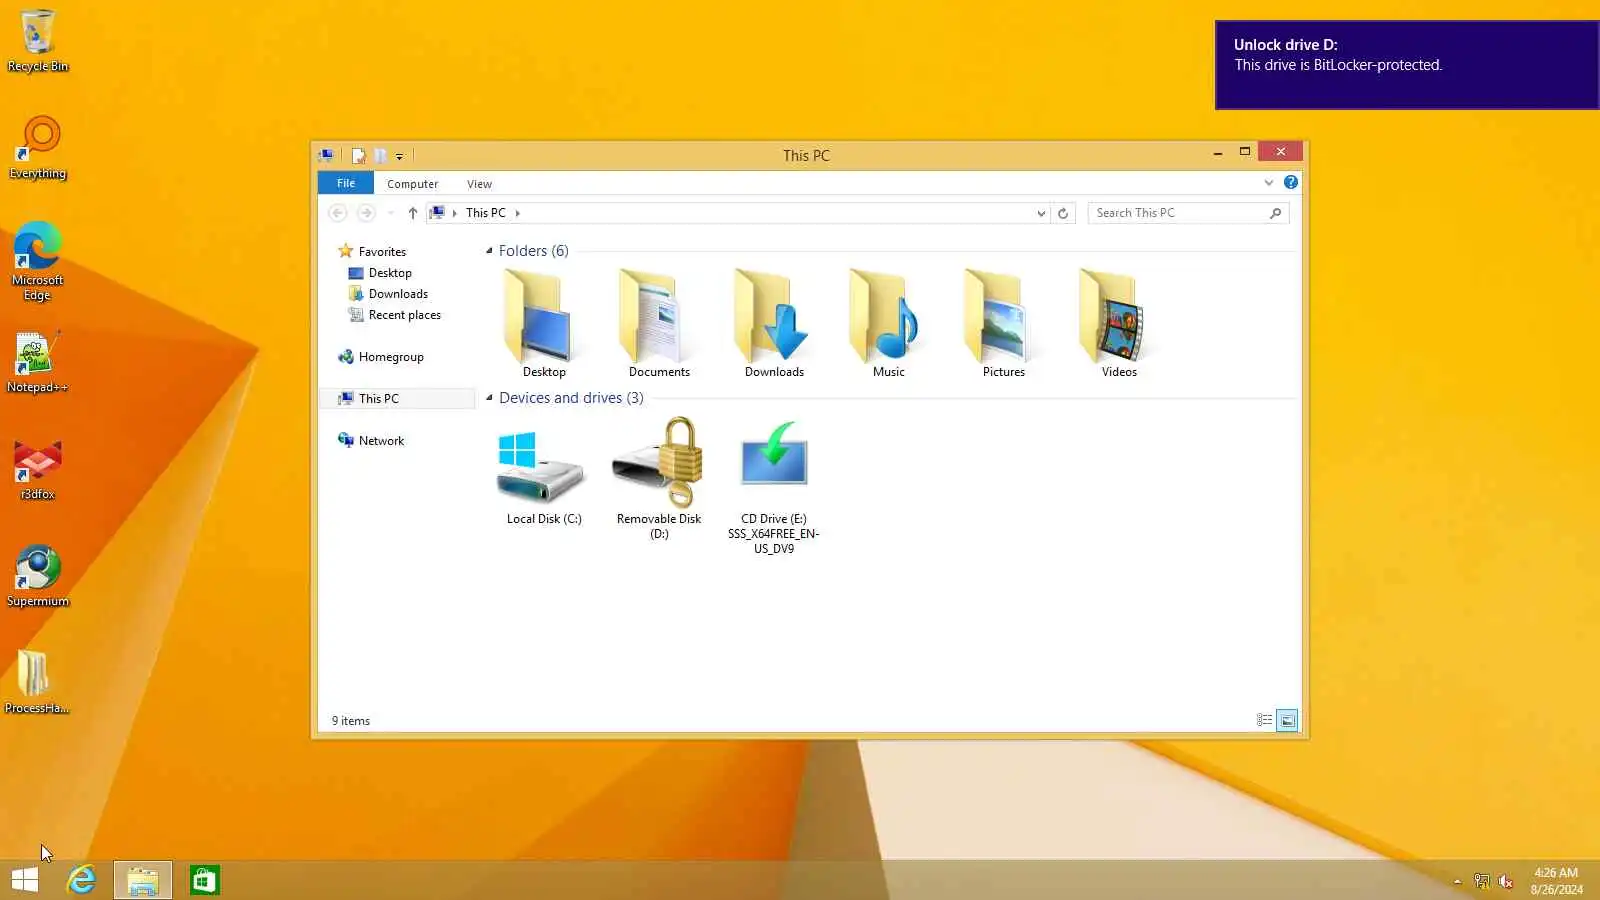Select the Supermium desktop shortcut

coord(38,576)
